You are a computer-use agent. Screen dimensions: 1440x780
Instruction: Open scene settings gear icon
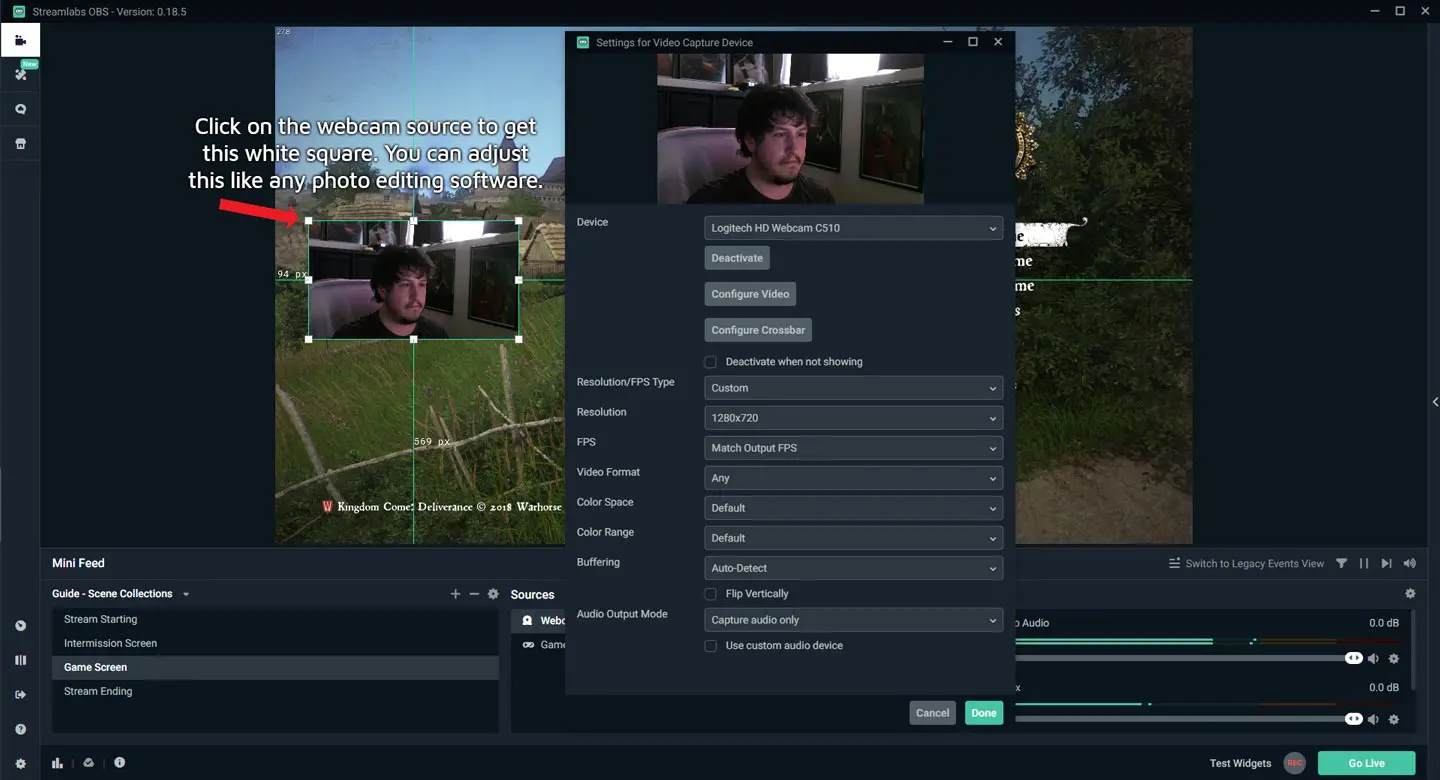pyautogui.click(x=493, y=594)
